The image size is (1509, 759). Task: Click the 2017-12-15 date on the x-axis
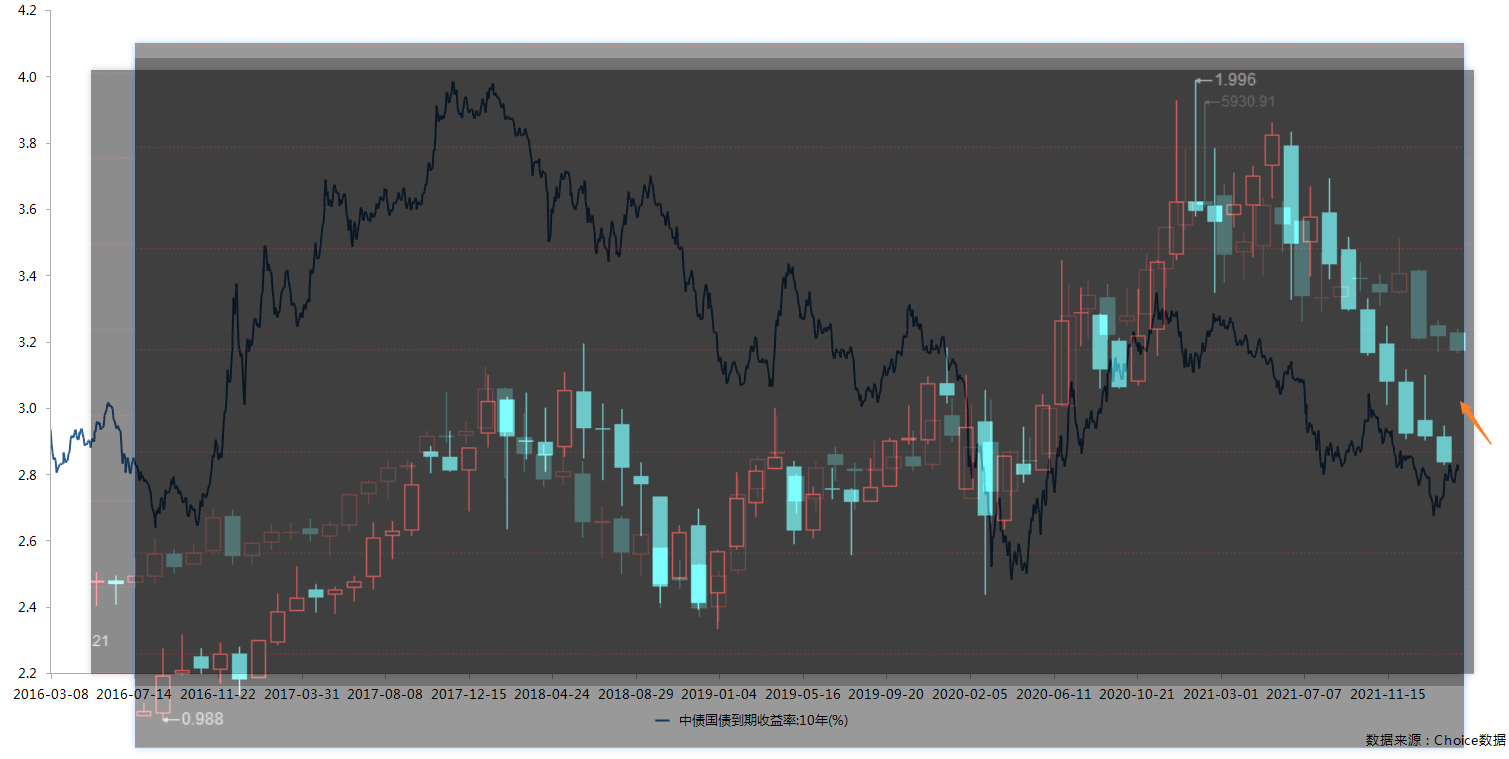(x=468, y=692)
